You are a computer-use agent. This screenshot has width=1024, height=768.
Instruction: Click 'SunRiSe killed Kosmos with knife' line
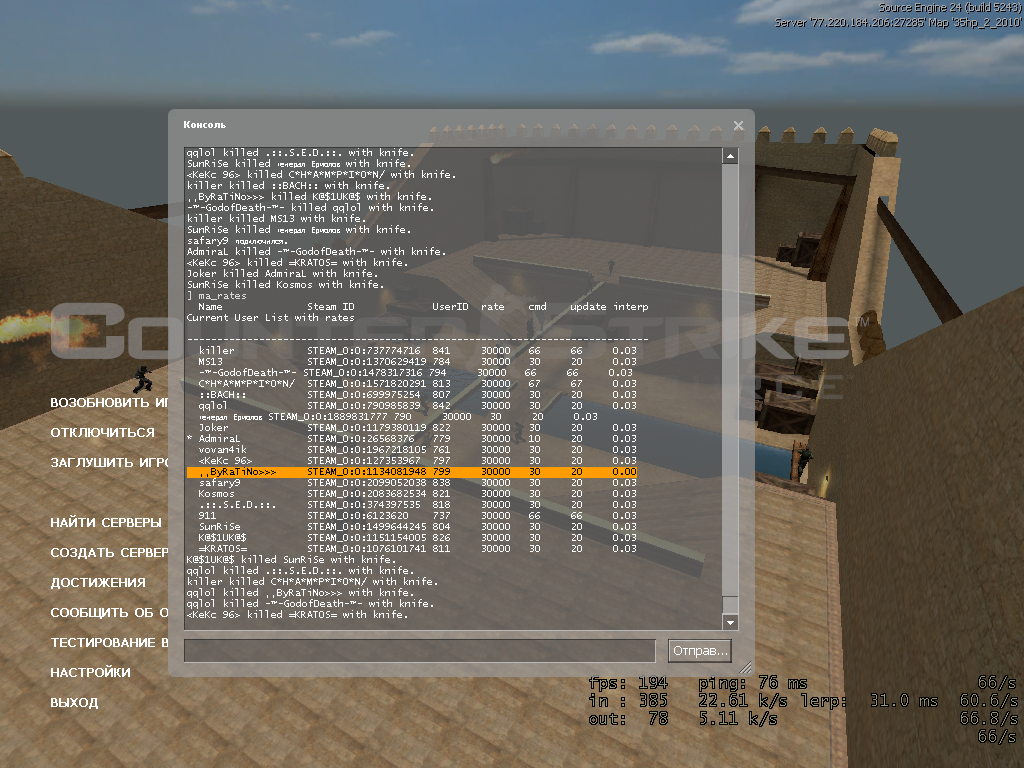point(285,285)
